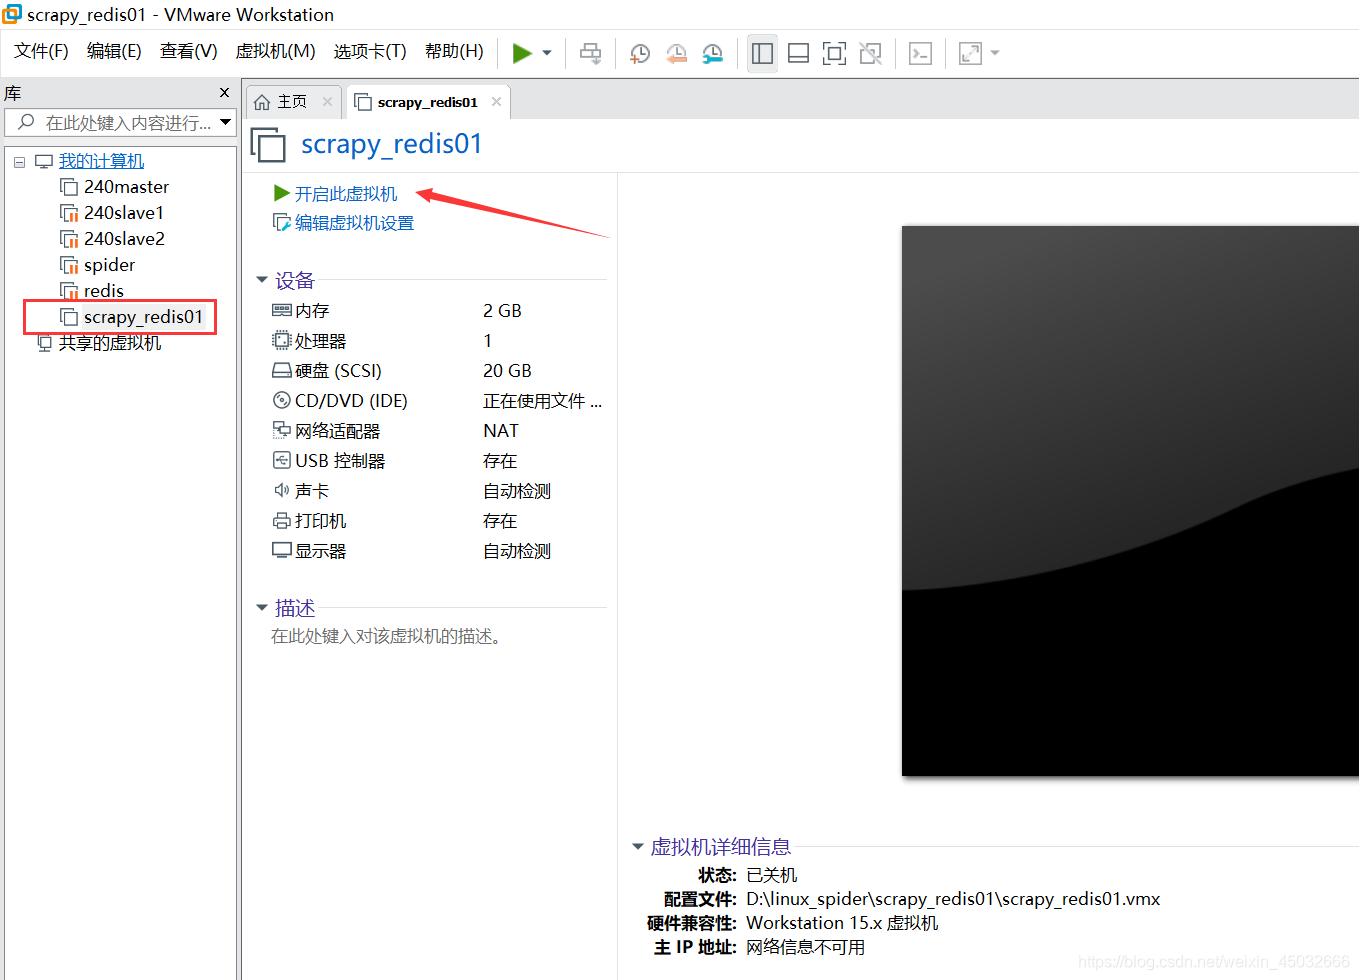Screen dimensions: 1359x980
Task: Open the 内存 memory device entry
Action: coord(312,311)
